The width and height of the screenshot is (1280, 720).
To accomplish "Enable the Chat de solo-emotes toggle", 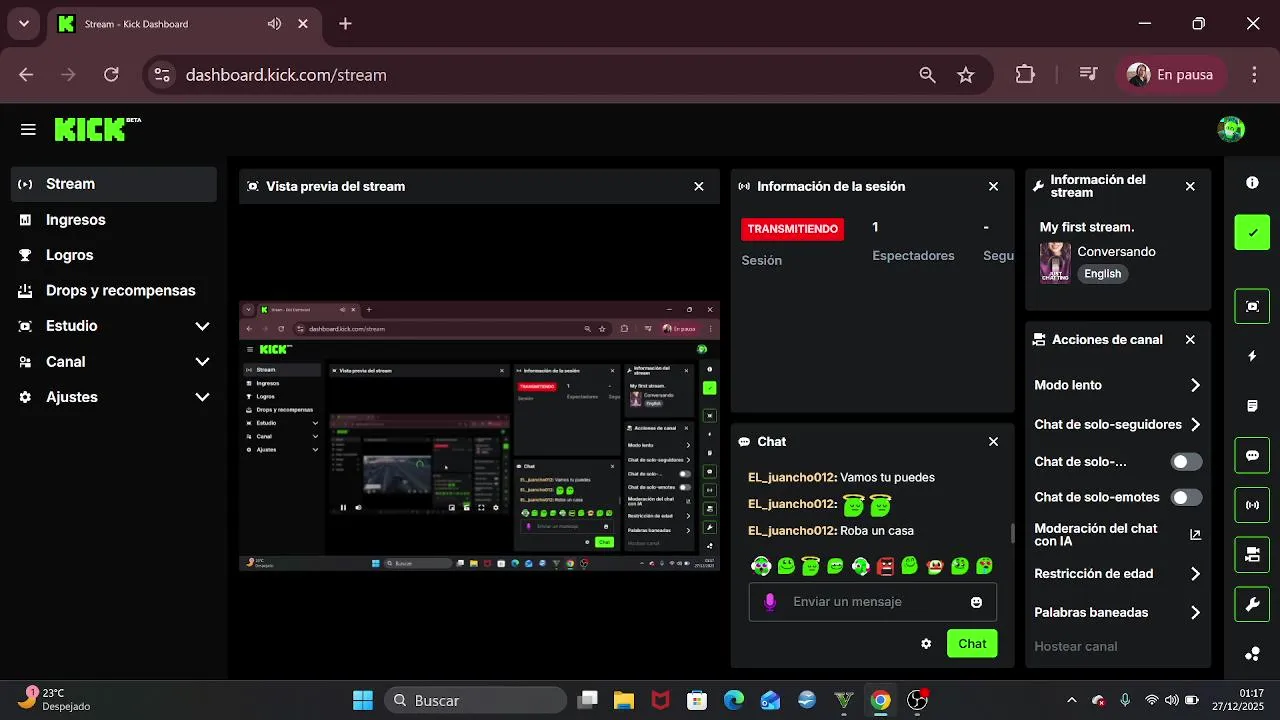I will (1186, 497).
